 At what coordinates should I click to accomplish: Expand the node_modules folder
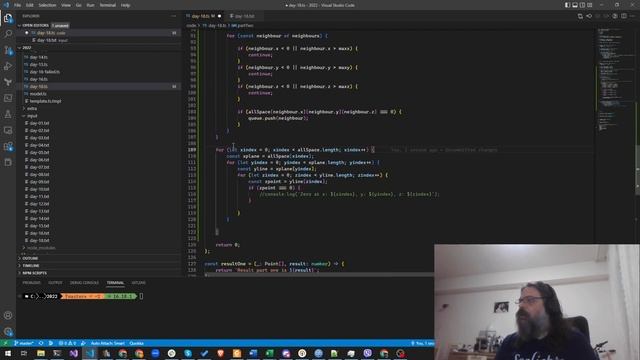coord(41,248)
